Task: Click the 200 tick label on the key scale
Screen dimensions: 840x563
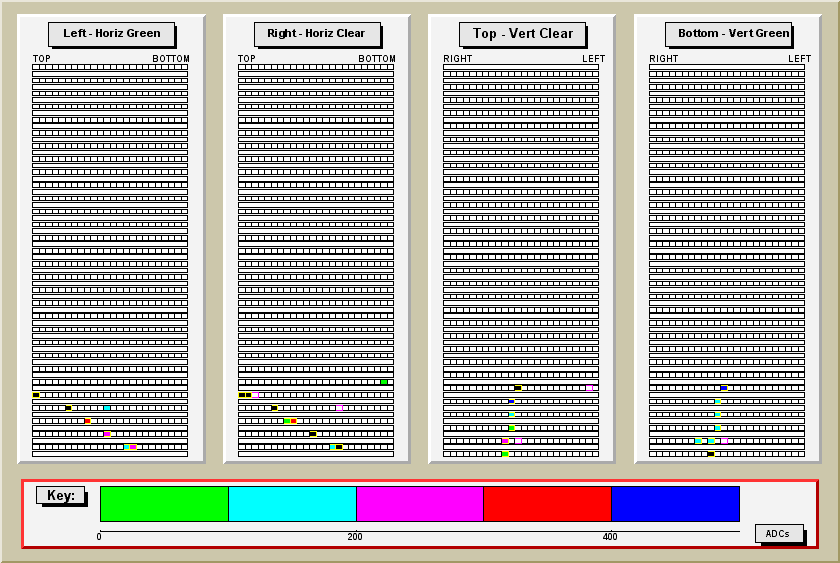Action: pyautogui.click(x=355, y=537)
